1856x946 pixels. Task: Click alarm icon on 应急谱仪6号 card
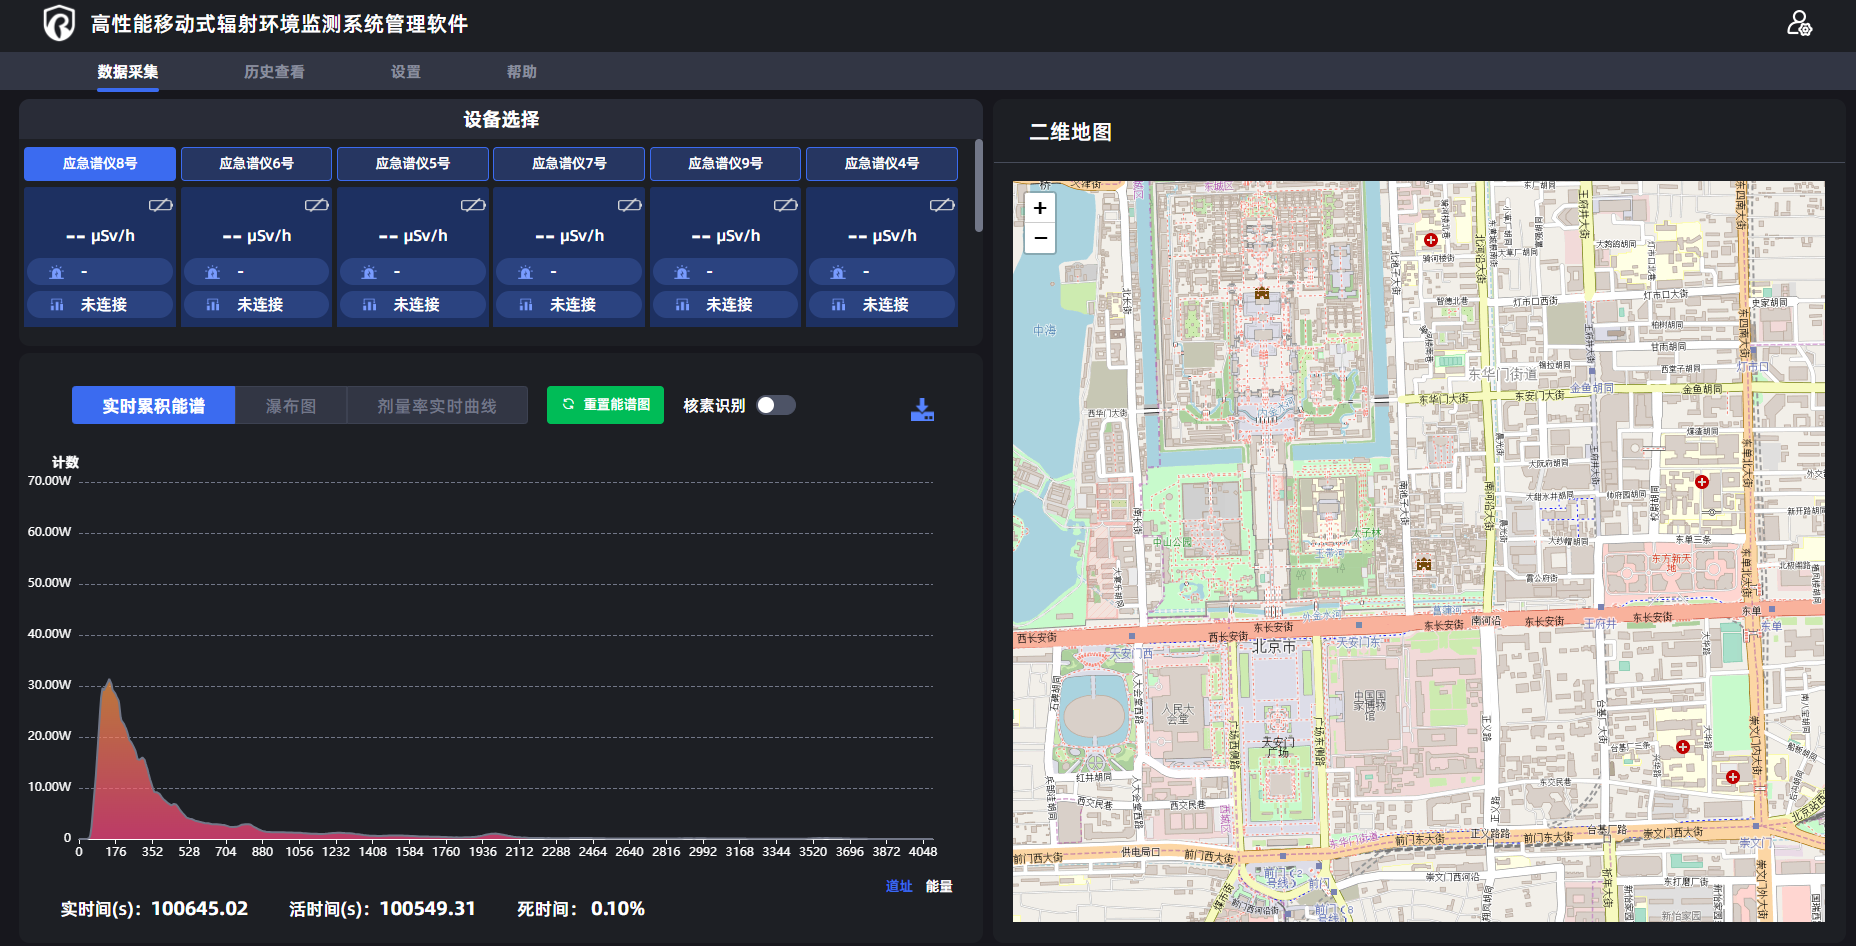point(213,272)
